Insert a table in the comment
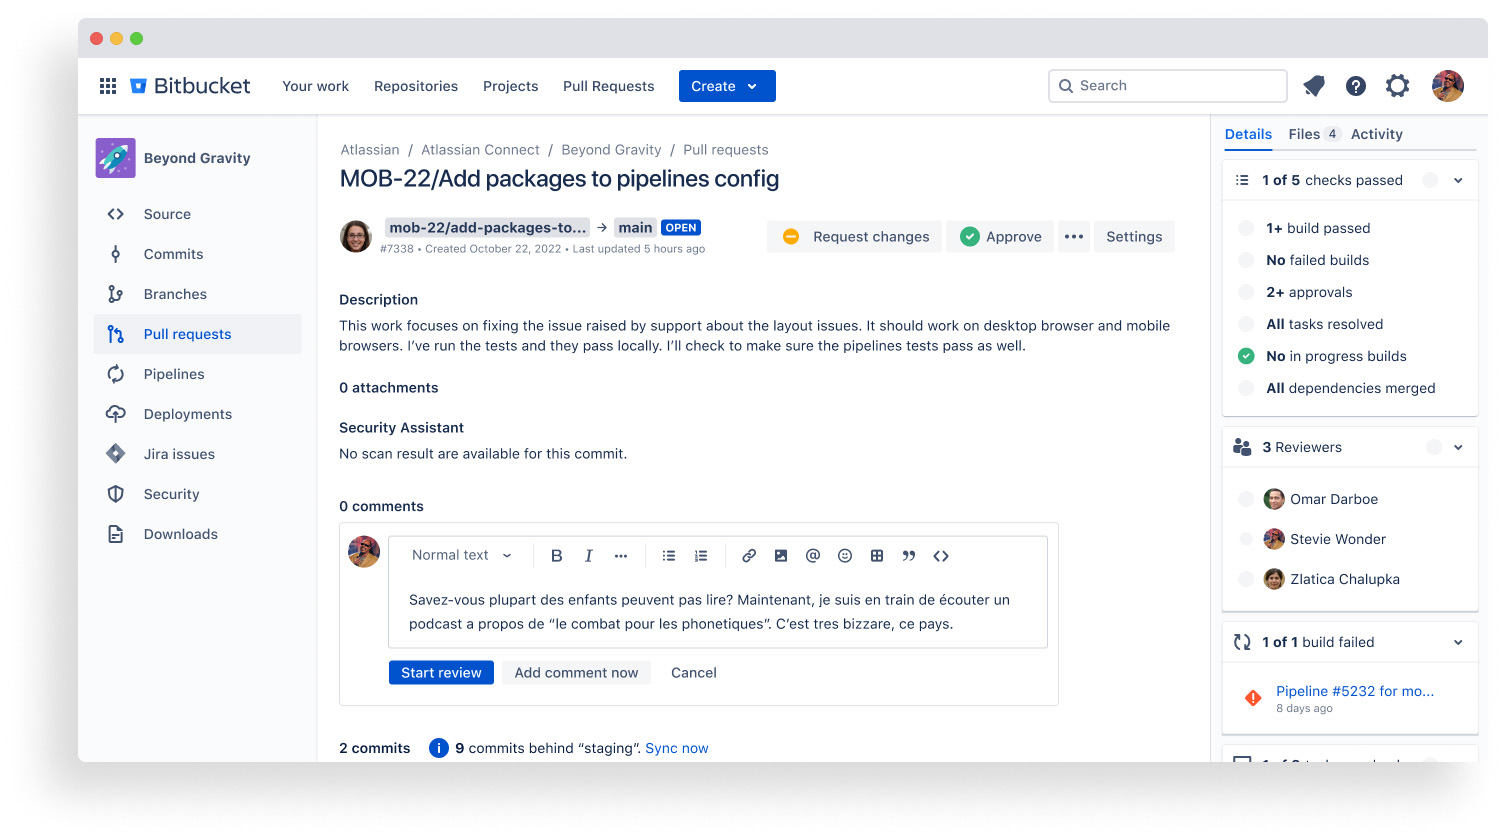 [x=877, y=556]
